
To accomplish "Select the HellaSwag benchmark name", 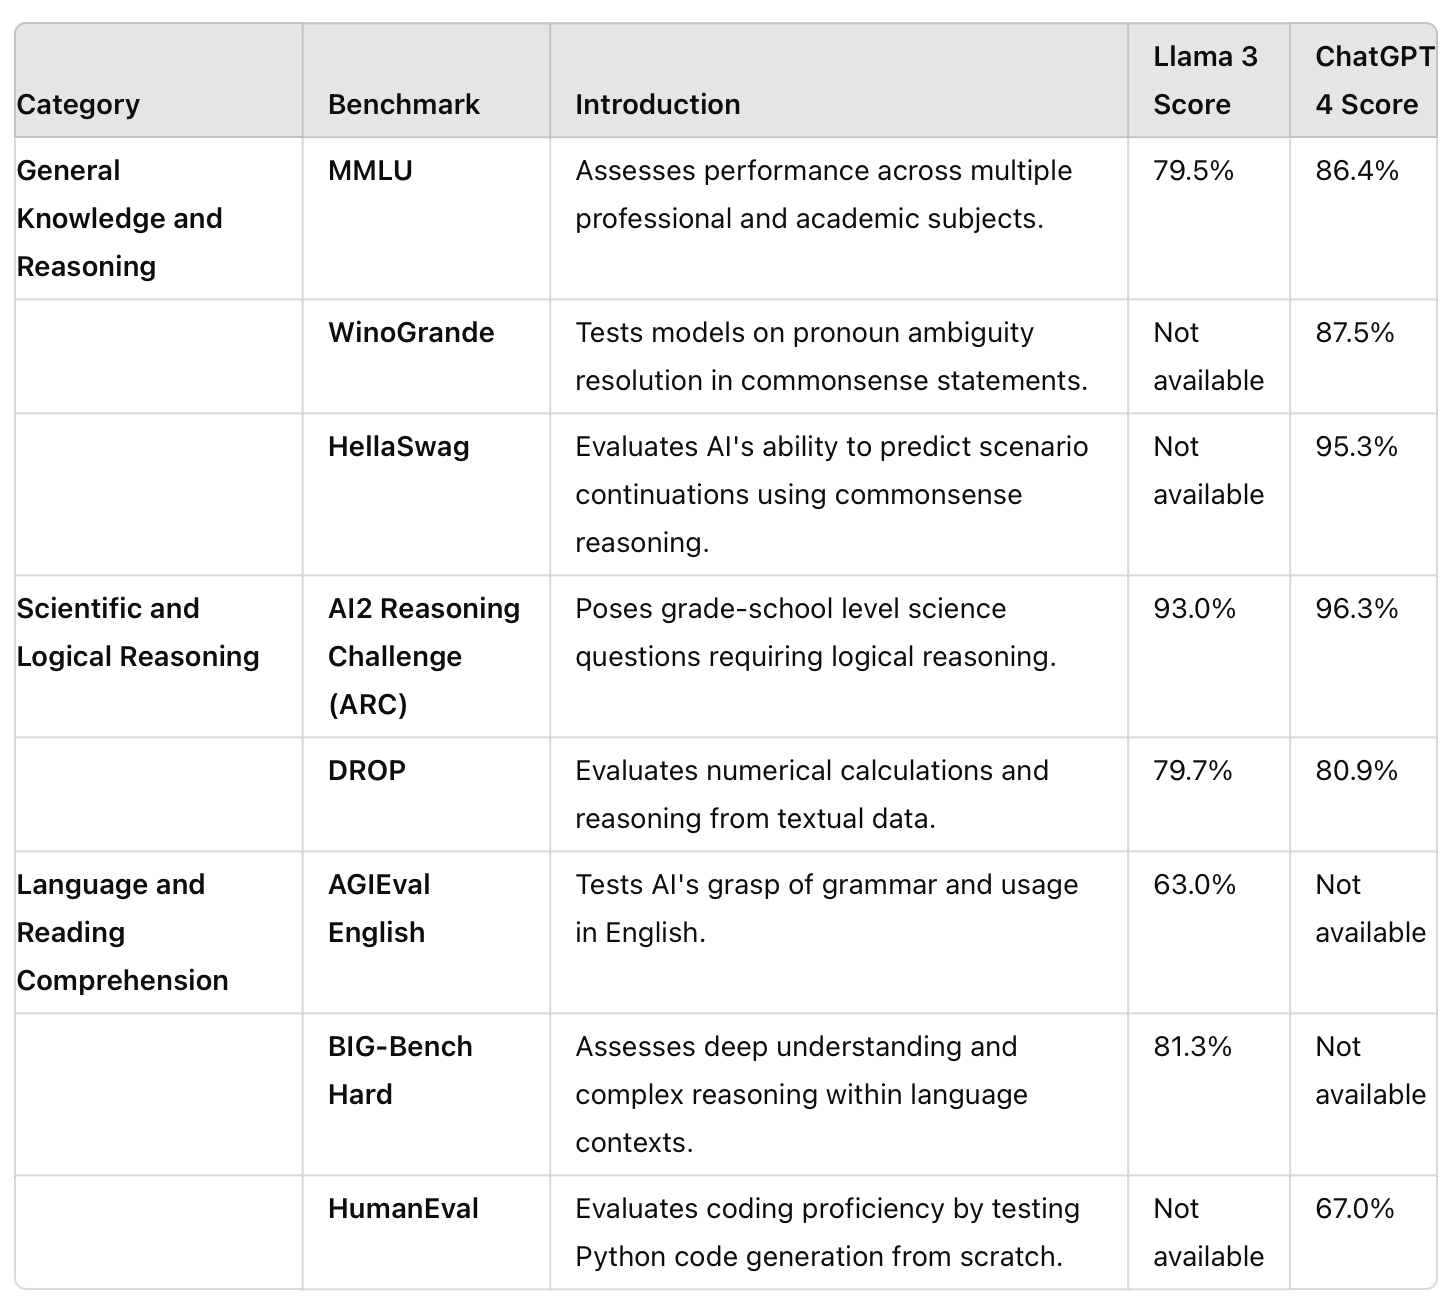I will [398, 446].
